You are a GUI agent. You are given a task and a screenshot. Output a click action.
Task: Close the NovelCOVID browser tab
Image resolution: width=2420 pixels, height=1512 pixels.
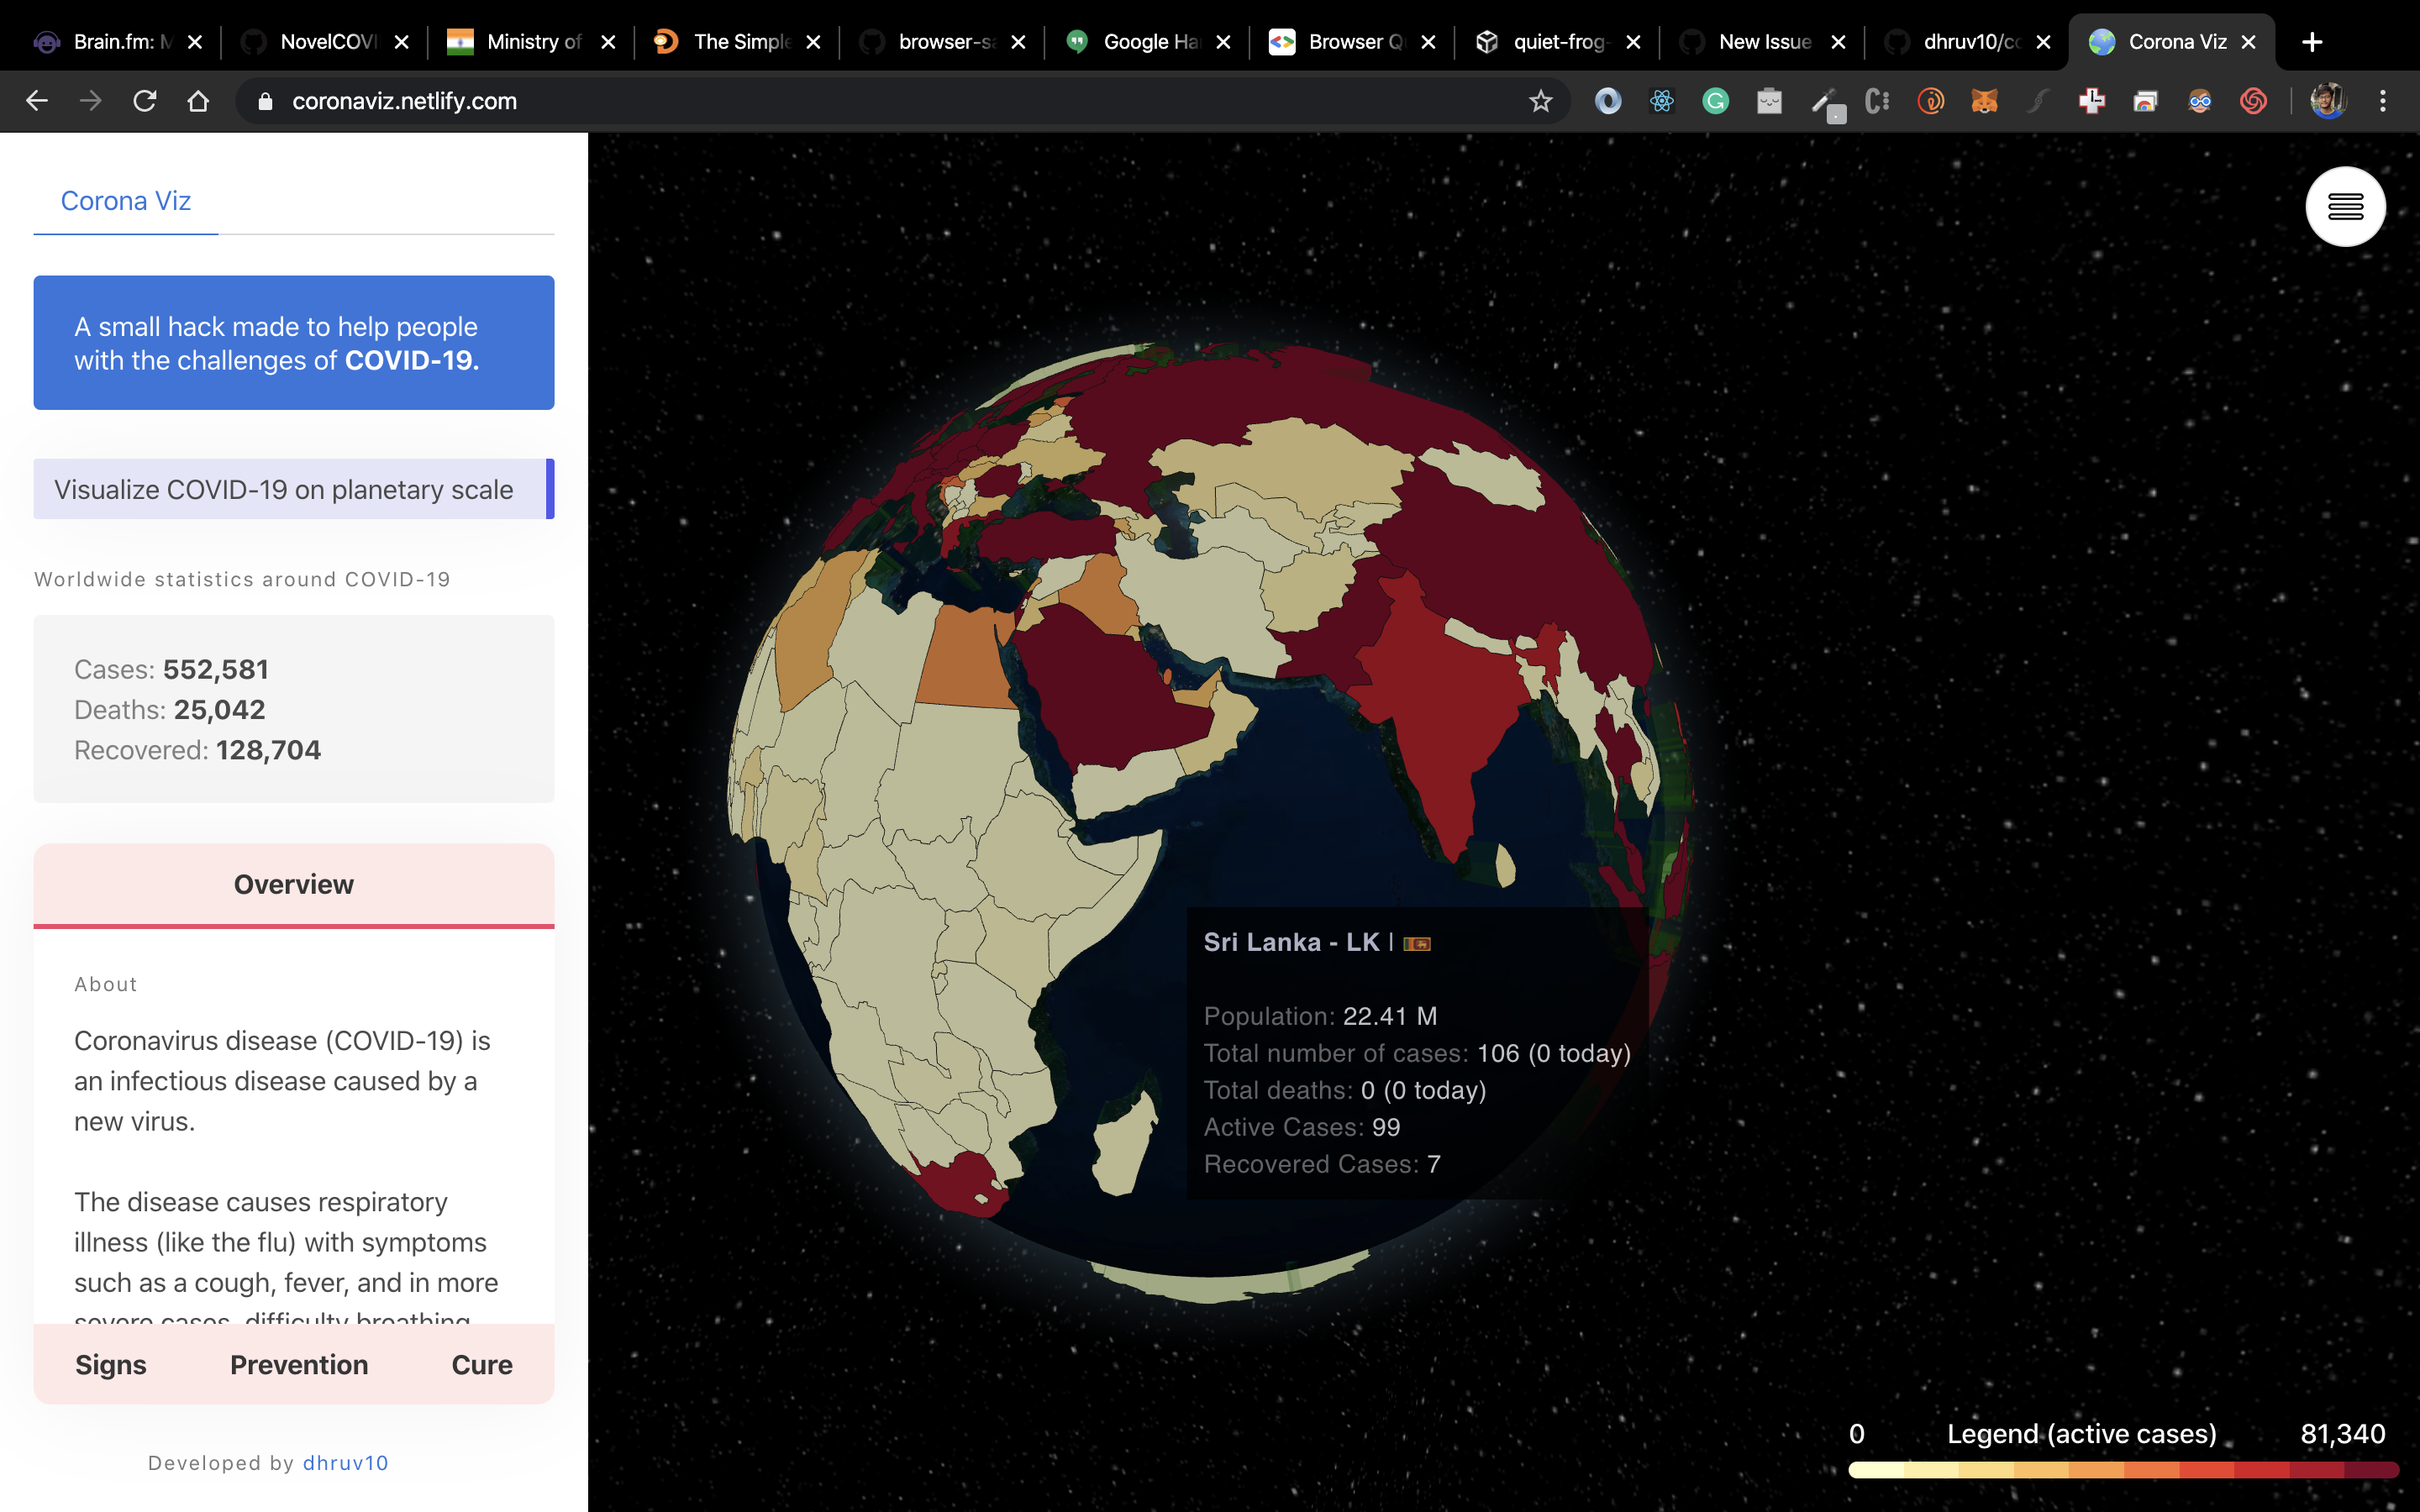click(402, 42)
